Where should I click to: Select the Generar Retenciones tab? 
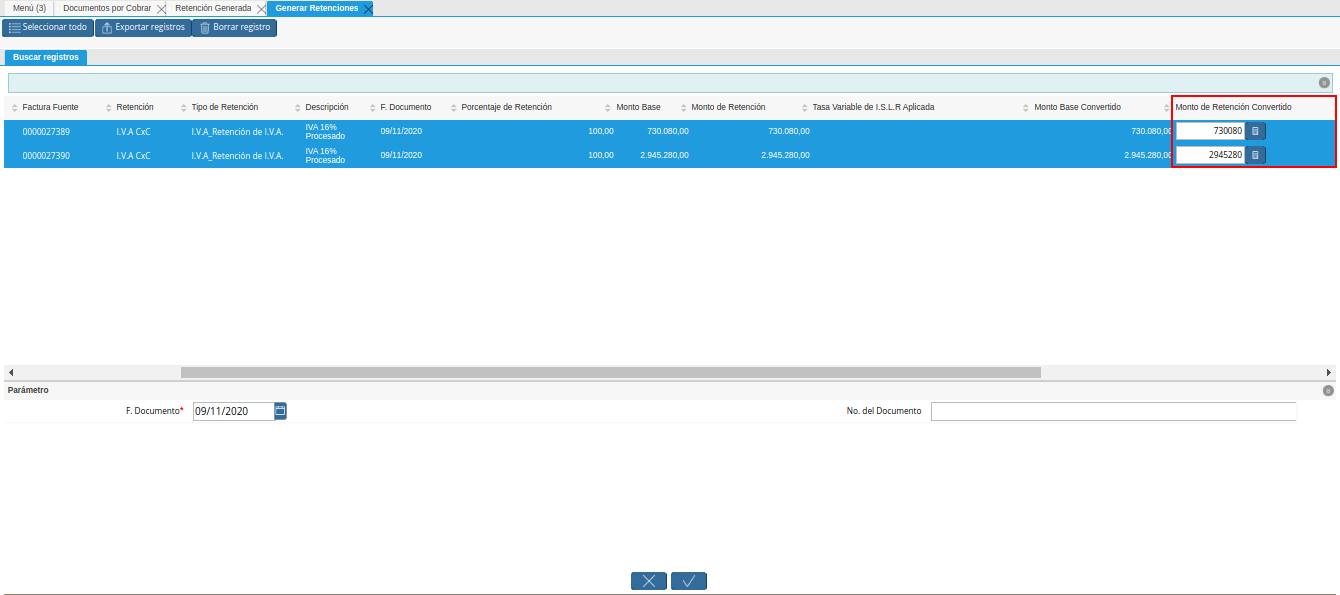click(316, 8)
